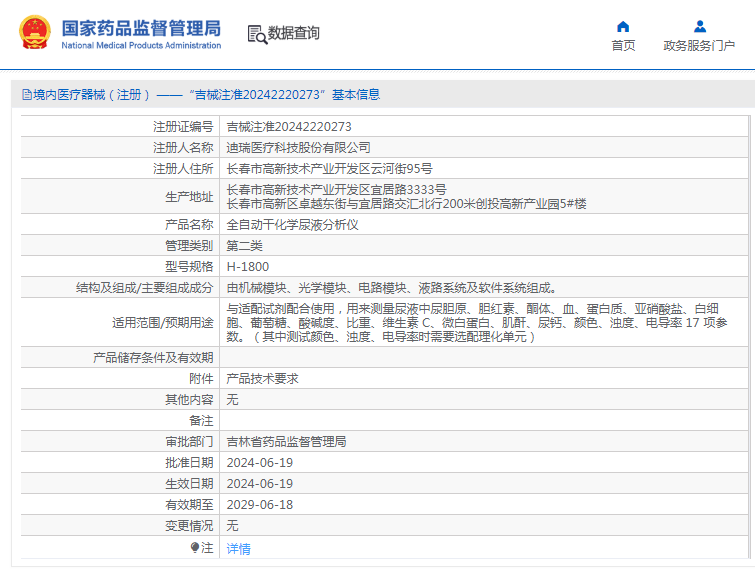Select address 长春市高新技术产业开发区云河街95号
The height and width of the screenshot is (573, 755).
coord(329,169)
